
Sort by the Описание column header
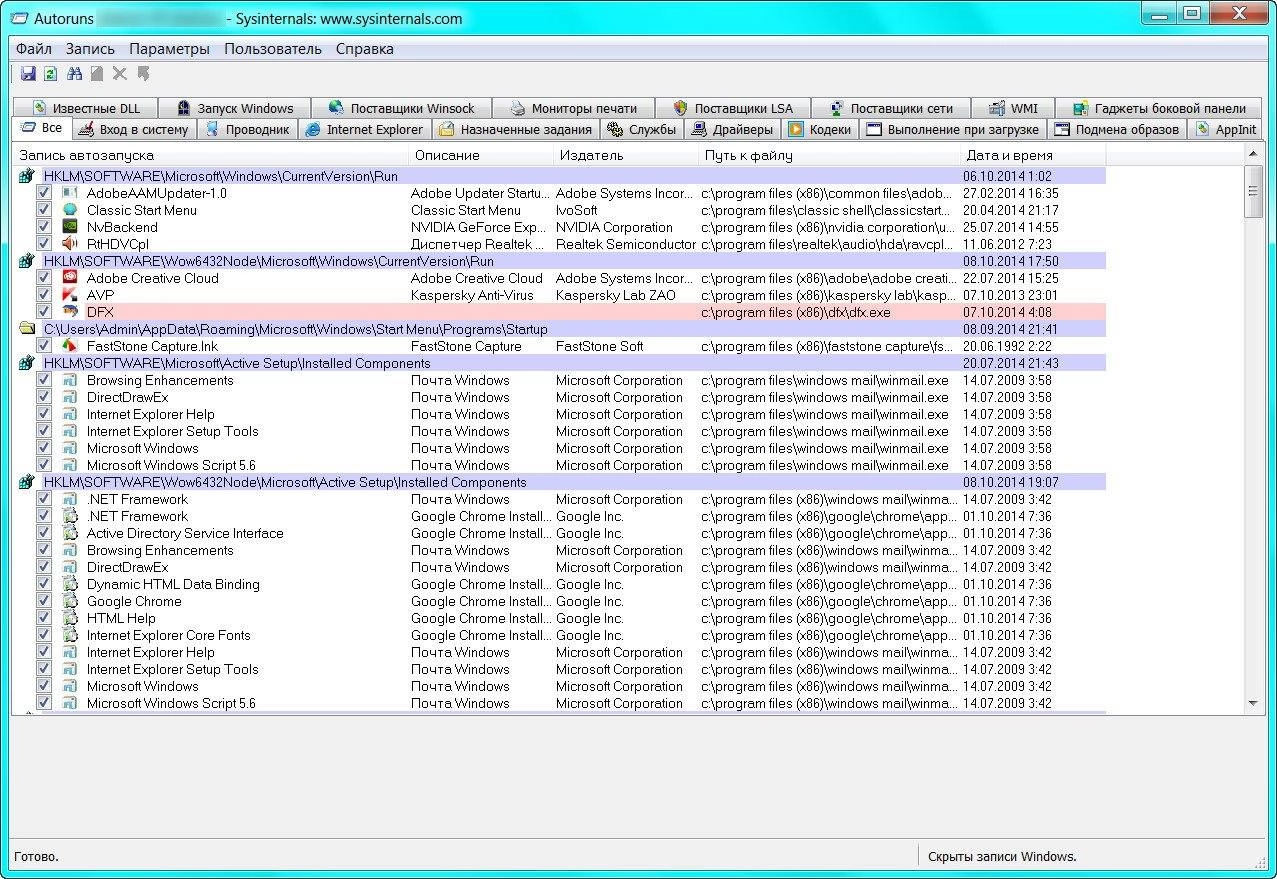pyautogui.click(x=482, y=155)
